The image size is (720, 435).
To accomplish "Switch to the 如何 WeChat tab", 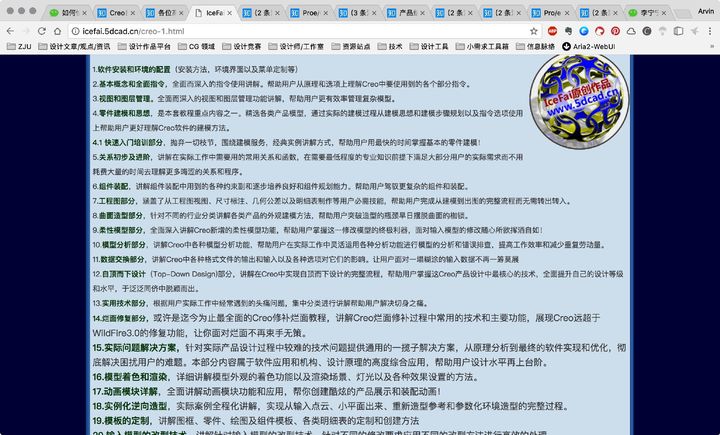I will pos(67,13).
